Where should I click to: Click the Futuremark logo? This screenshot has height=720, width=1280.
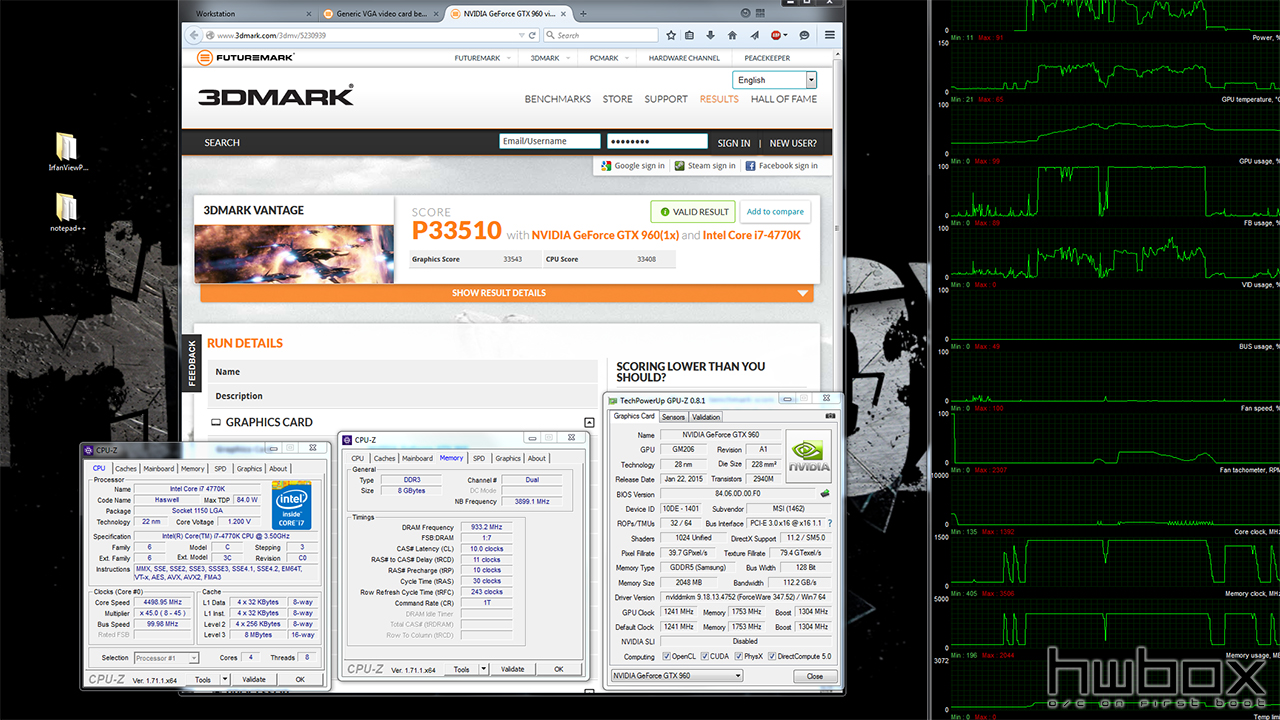246,58
